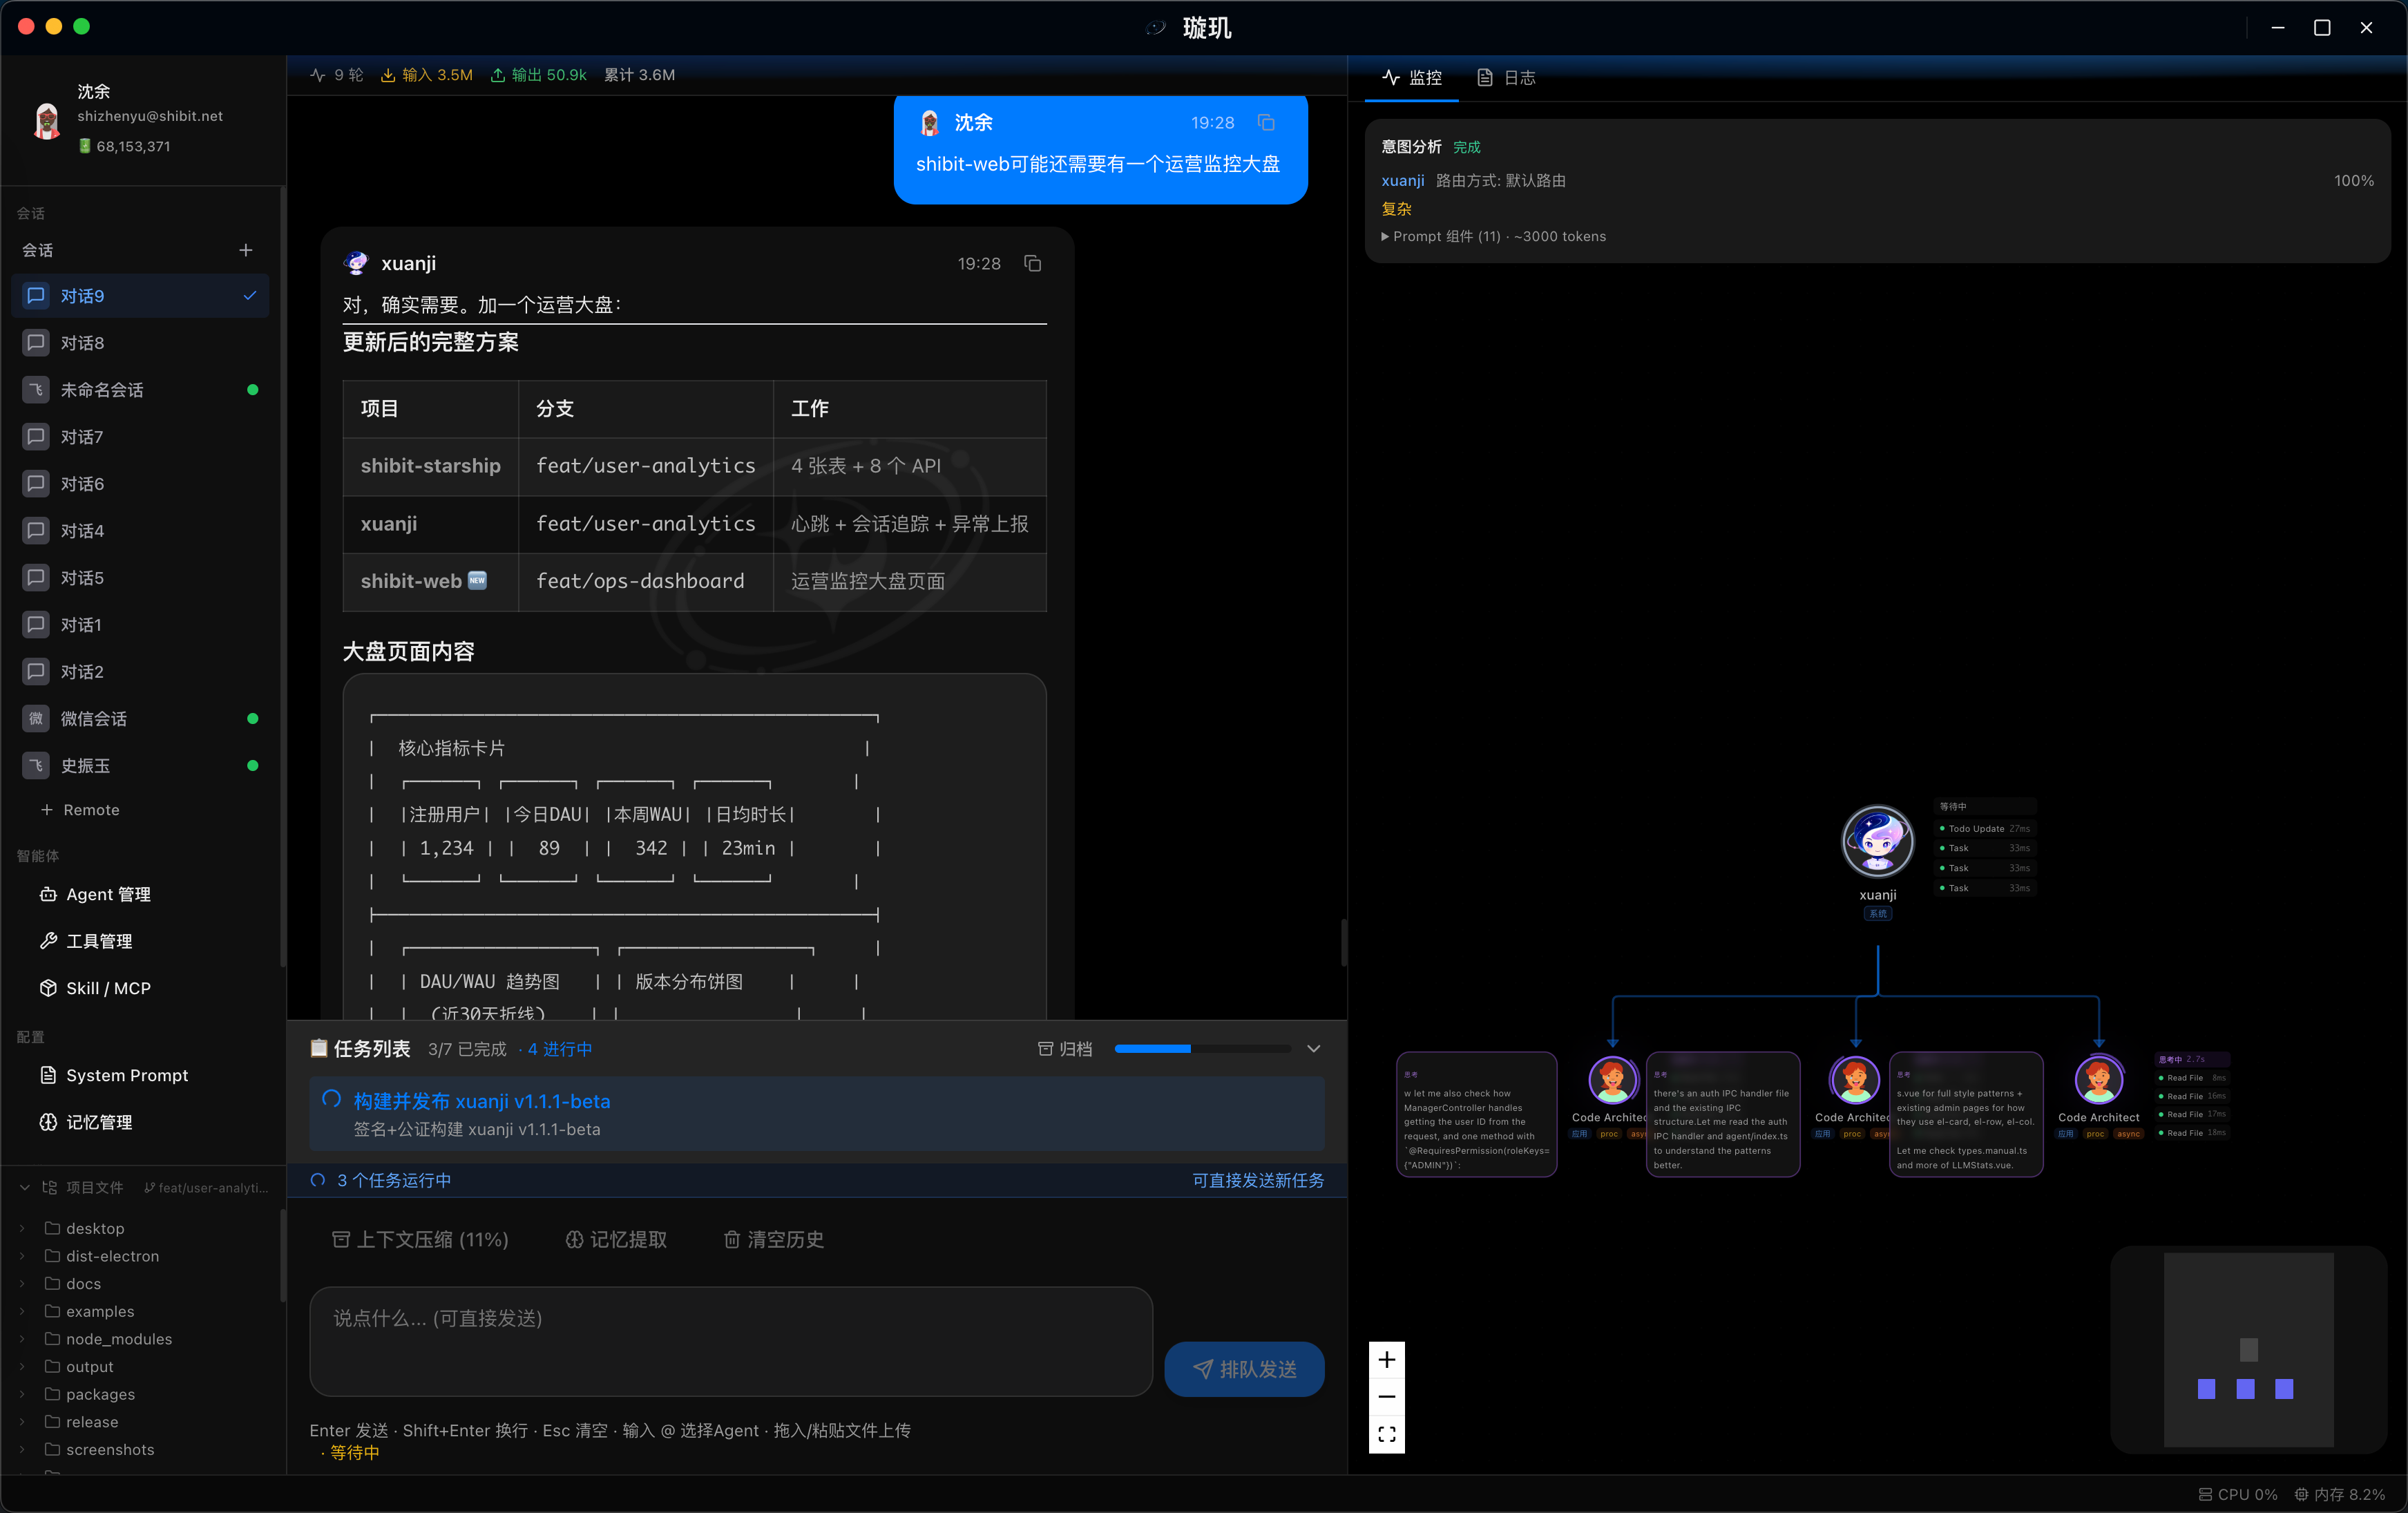
Task: Click the 构建并发布 xuanji v1.1.1-beta task
Action: tap(816, 1114)
